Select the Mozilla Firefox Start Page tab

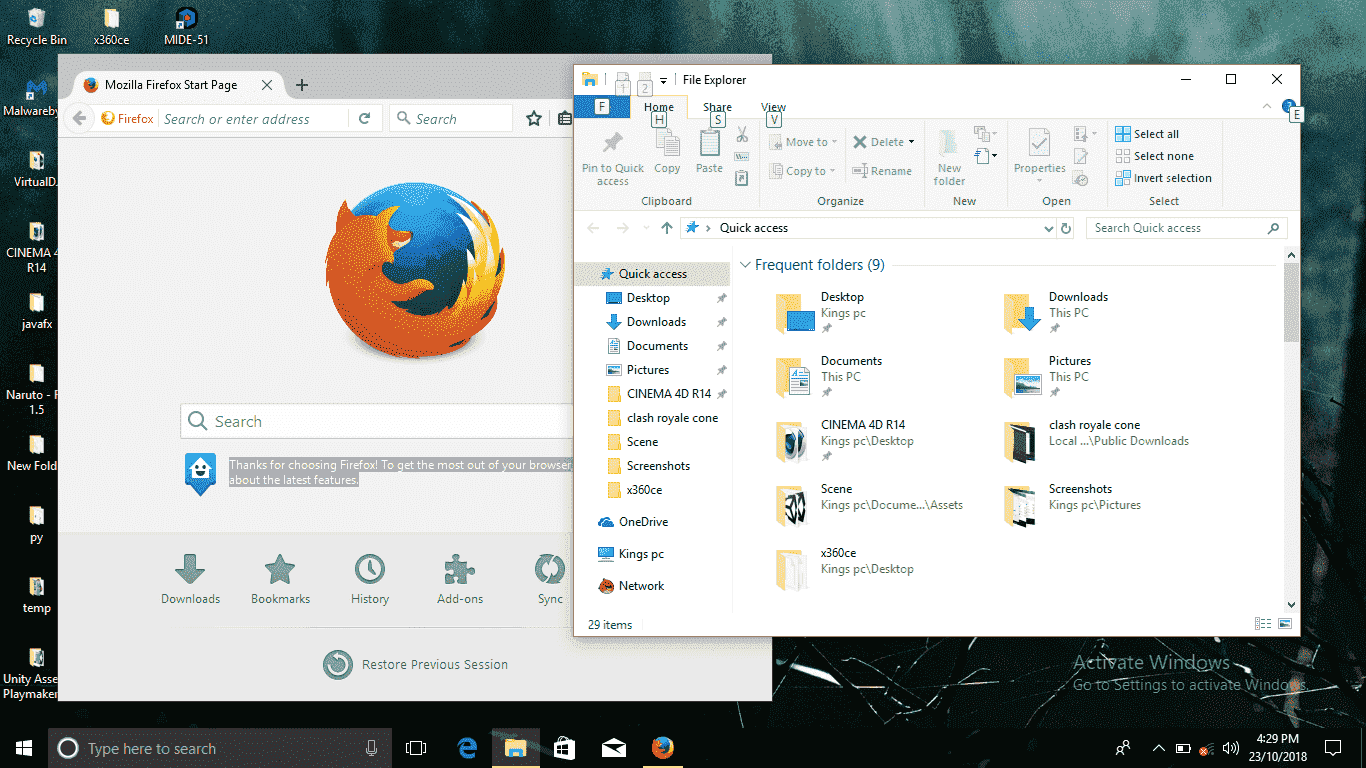pyautogui.click(x=178, y=85)
